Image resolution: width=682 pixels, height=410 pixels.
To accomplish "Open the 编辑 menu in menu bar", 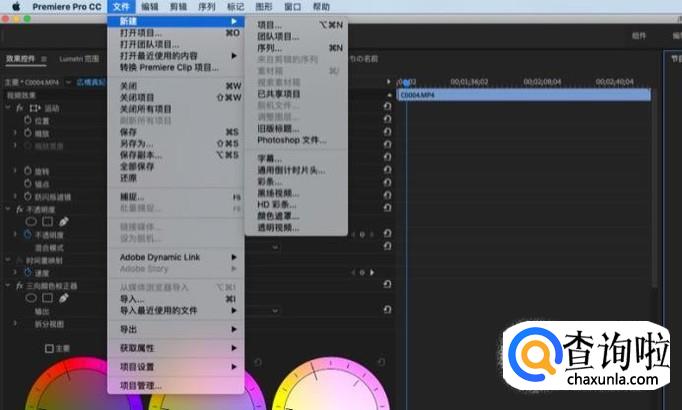I will (149, 6).
